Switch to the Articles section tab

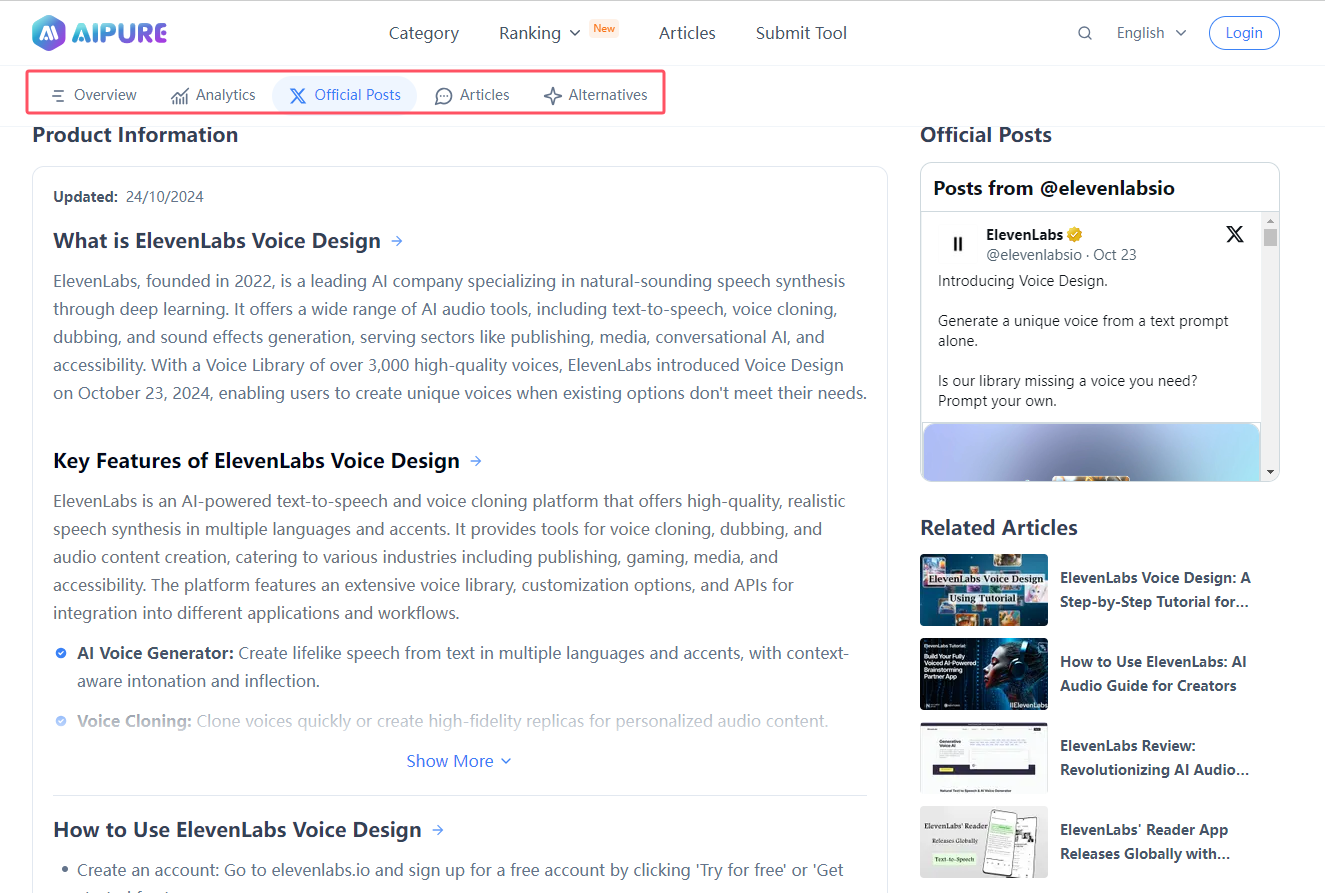(x=472, y=95)
